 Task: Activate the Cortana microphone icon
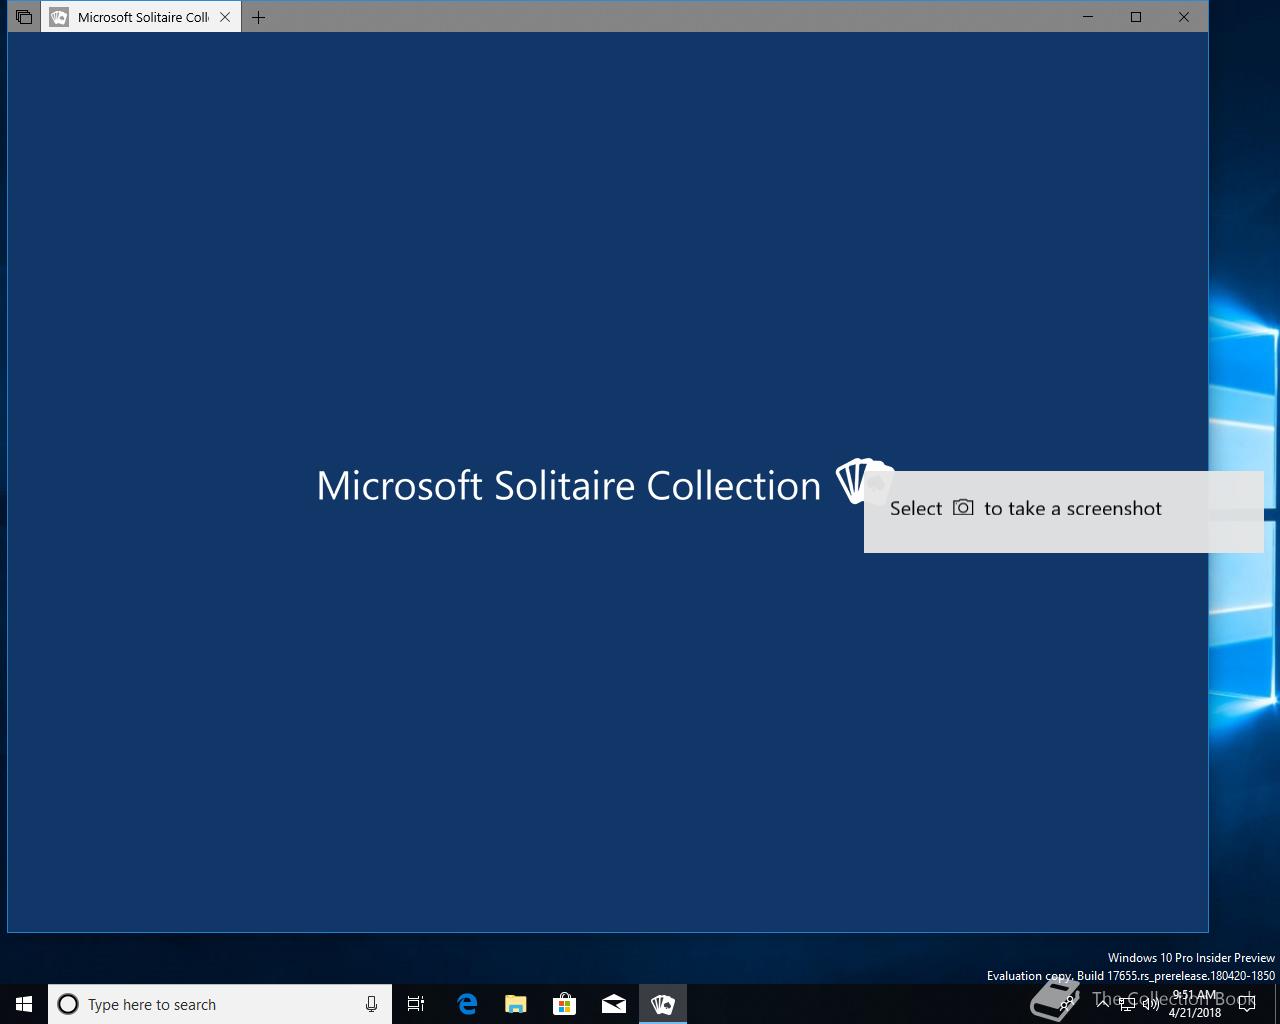[371, 1004]
